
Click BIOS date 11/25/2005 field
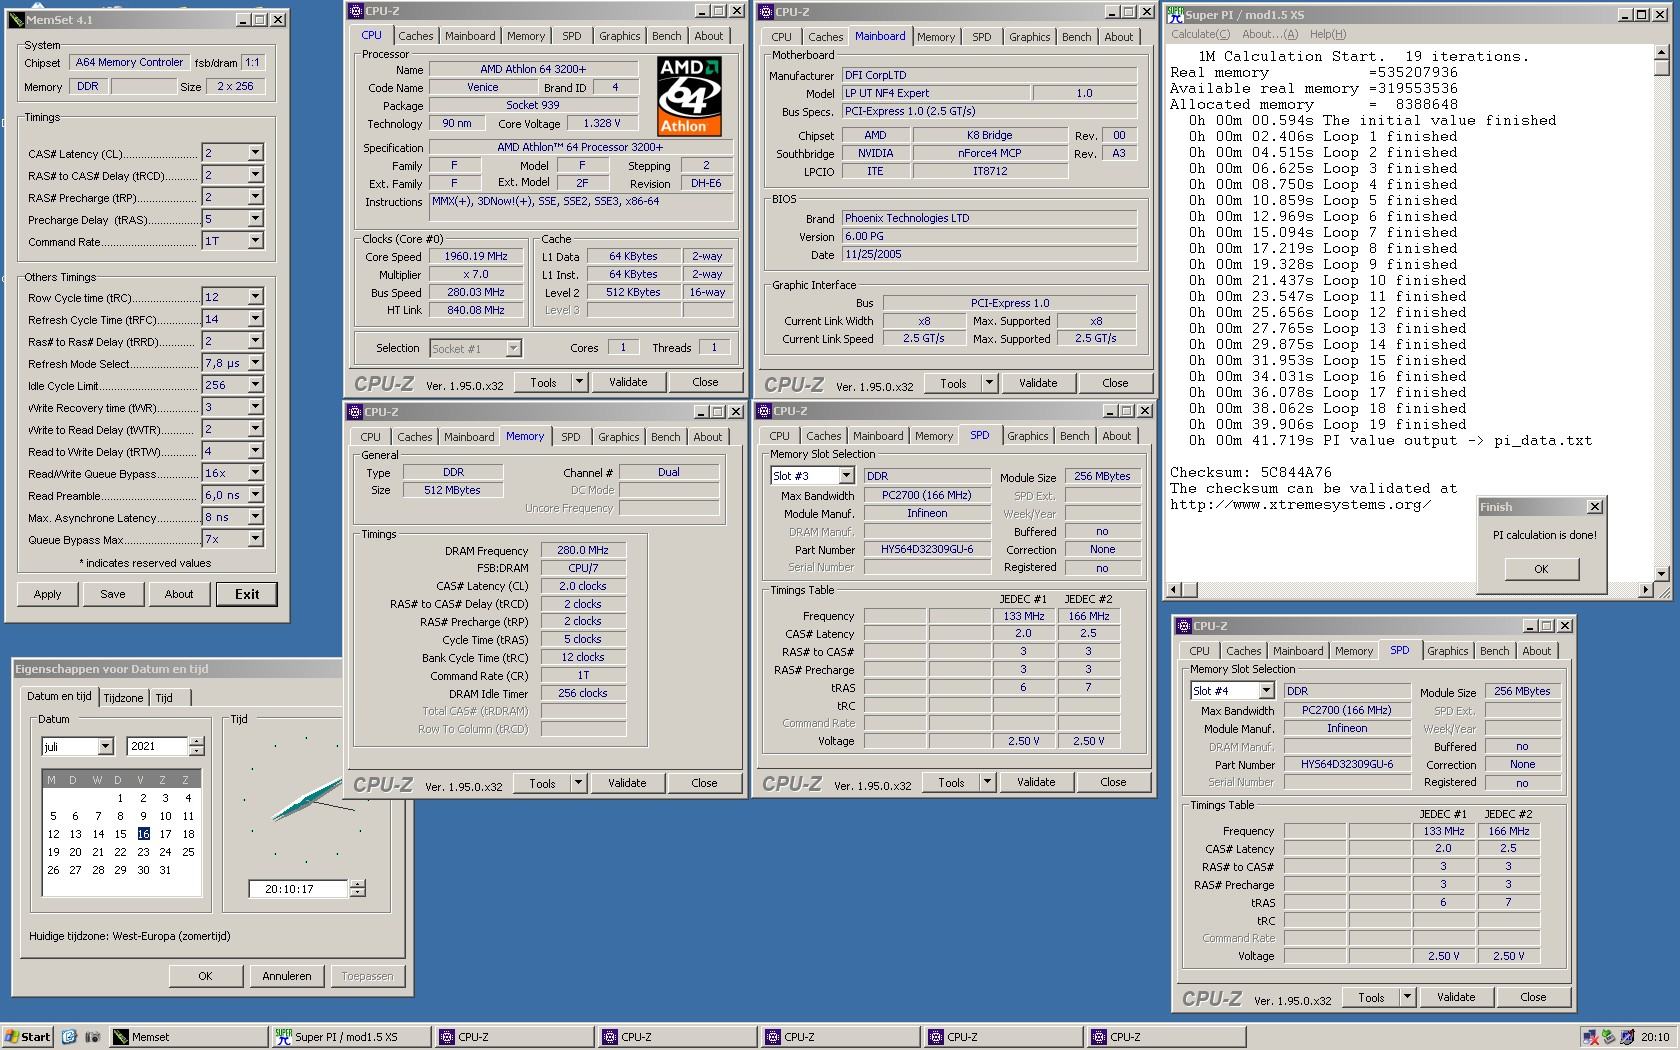(988, 254)
